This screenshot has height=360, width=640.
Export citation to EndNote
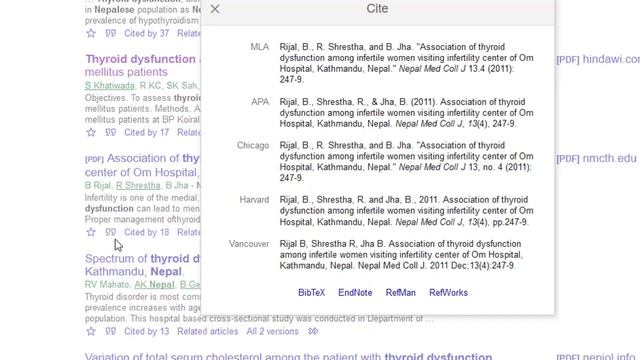click(355, 293)
